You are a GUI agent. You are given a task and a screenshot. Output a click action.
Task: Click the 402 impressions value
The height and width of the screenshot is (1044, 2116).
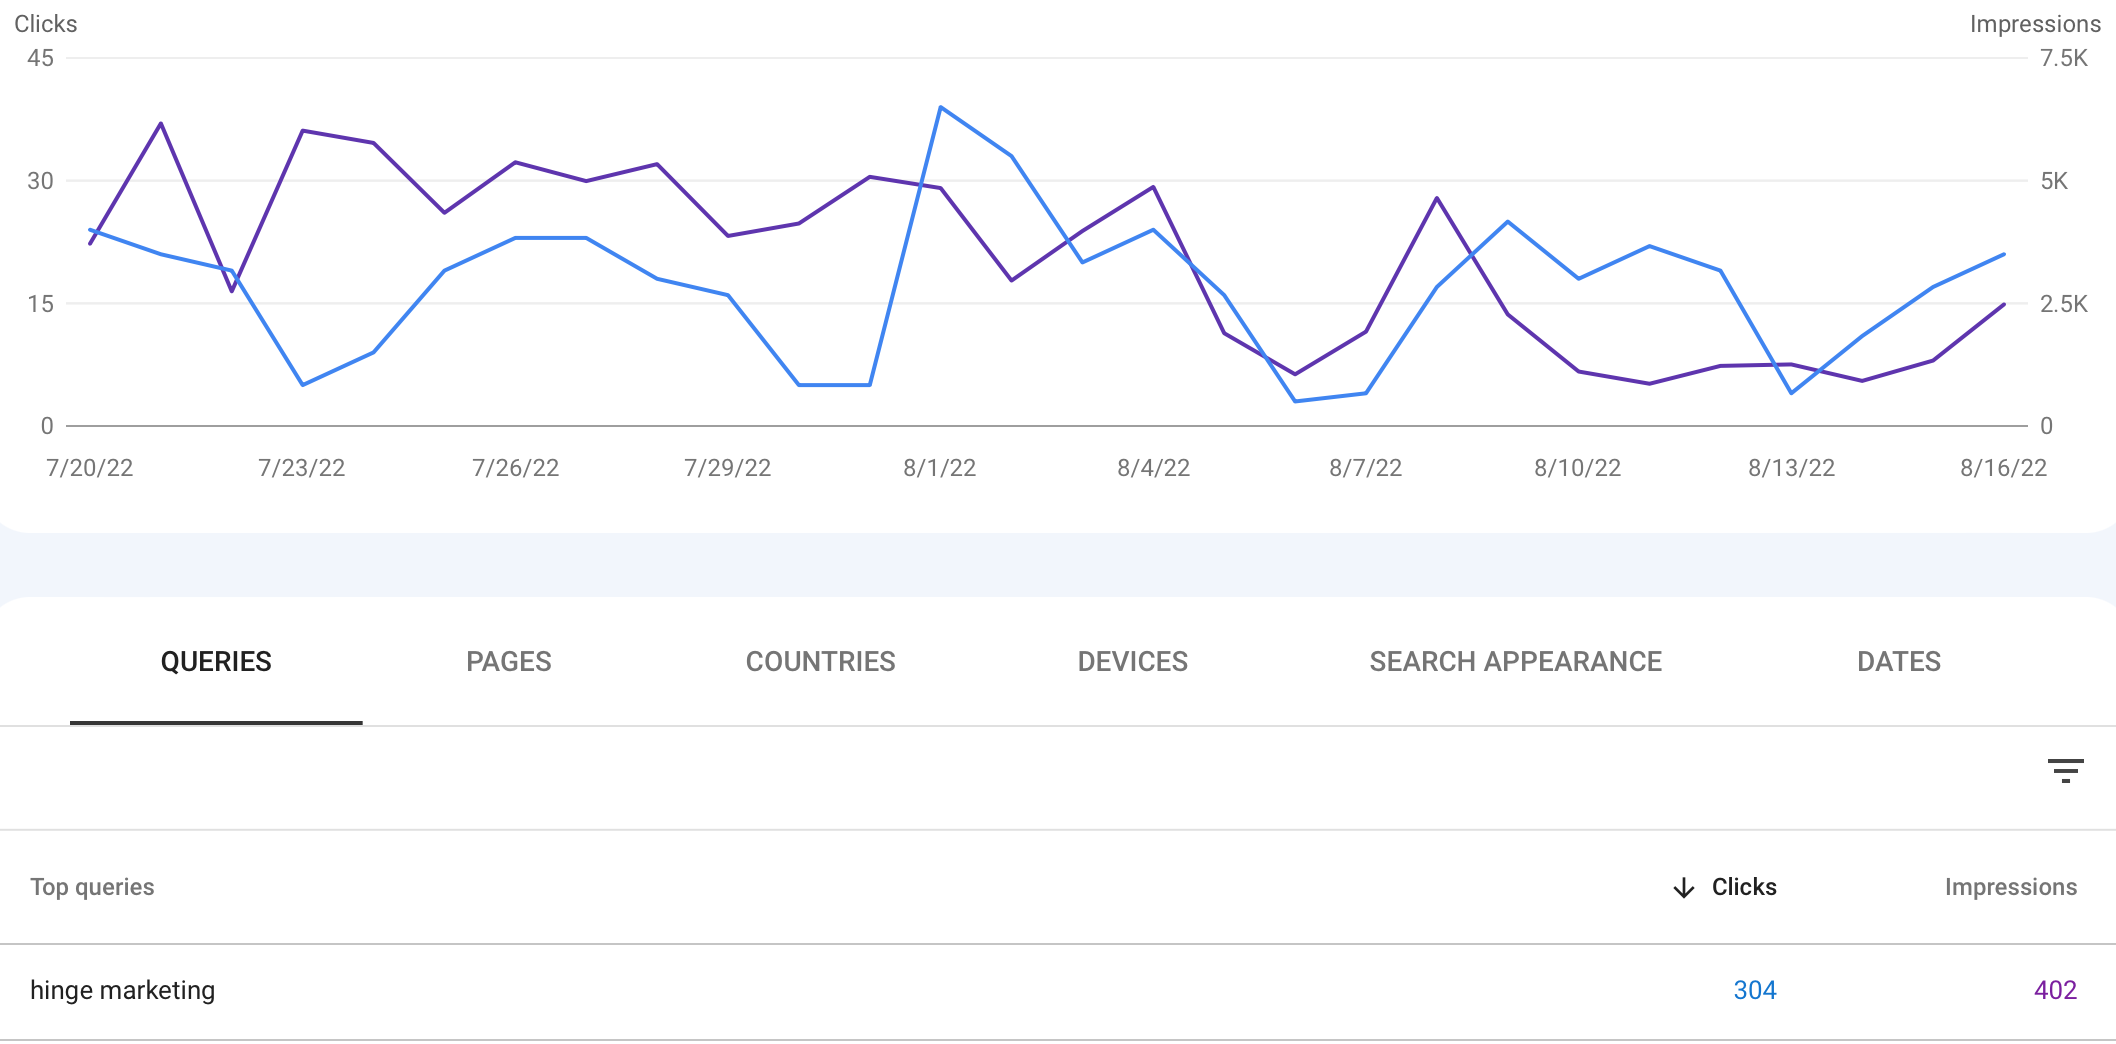pyautogui.click(x=2055, y=991)
